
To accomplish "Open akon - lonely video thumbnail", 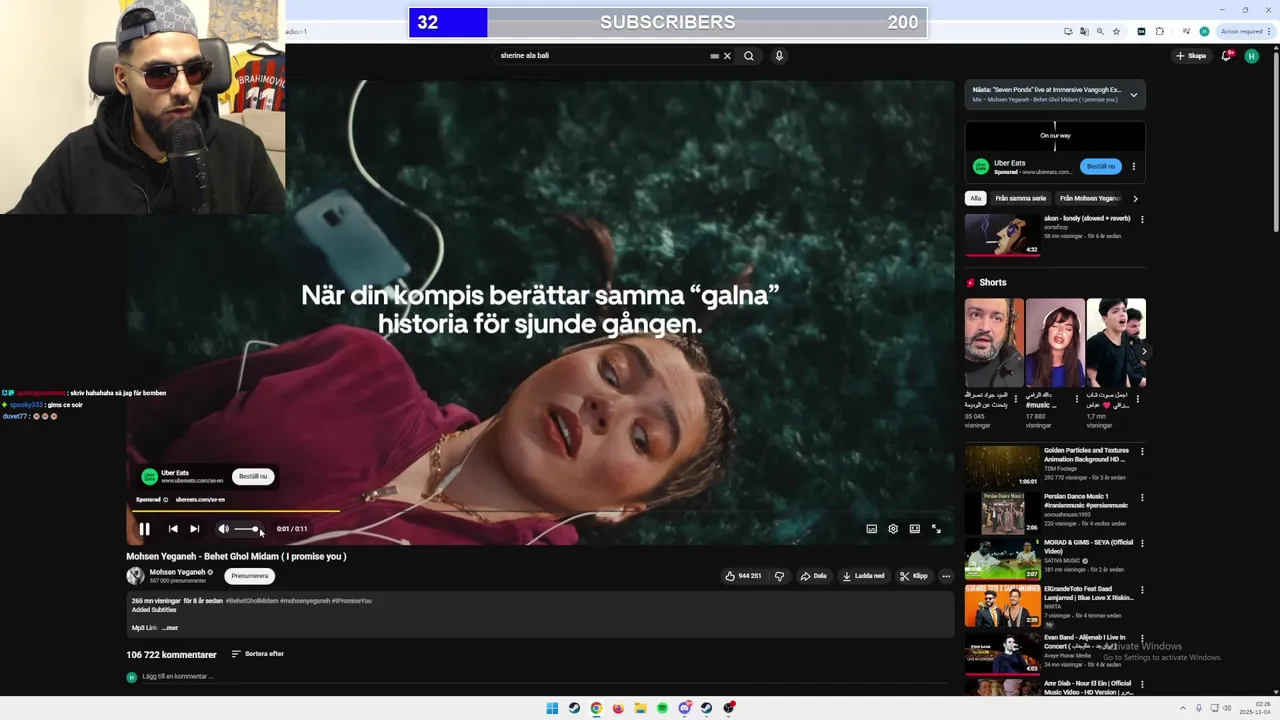I will click(1002, 235).
